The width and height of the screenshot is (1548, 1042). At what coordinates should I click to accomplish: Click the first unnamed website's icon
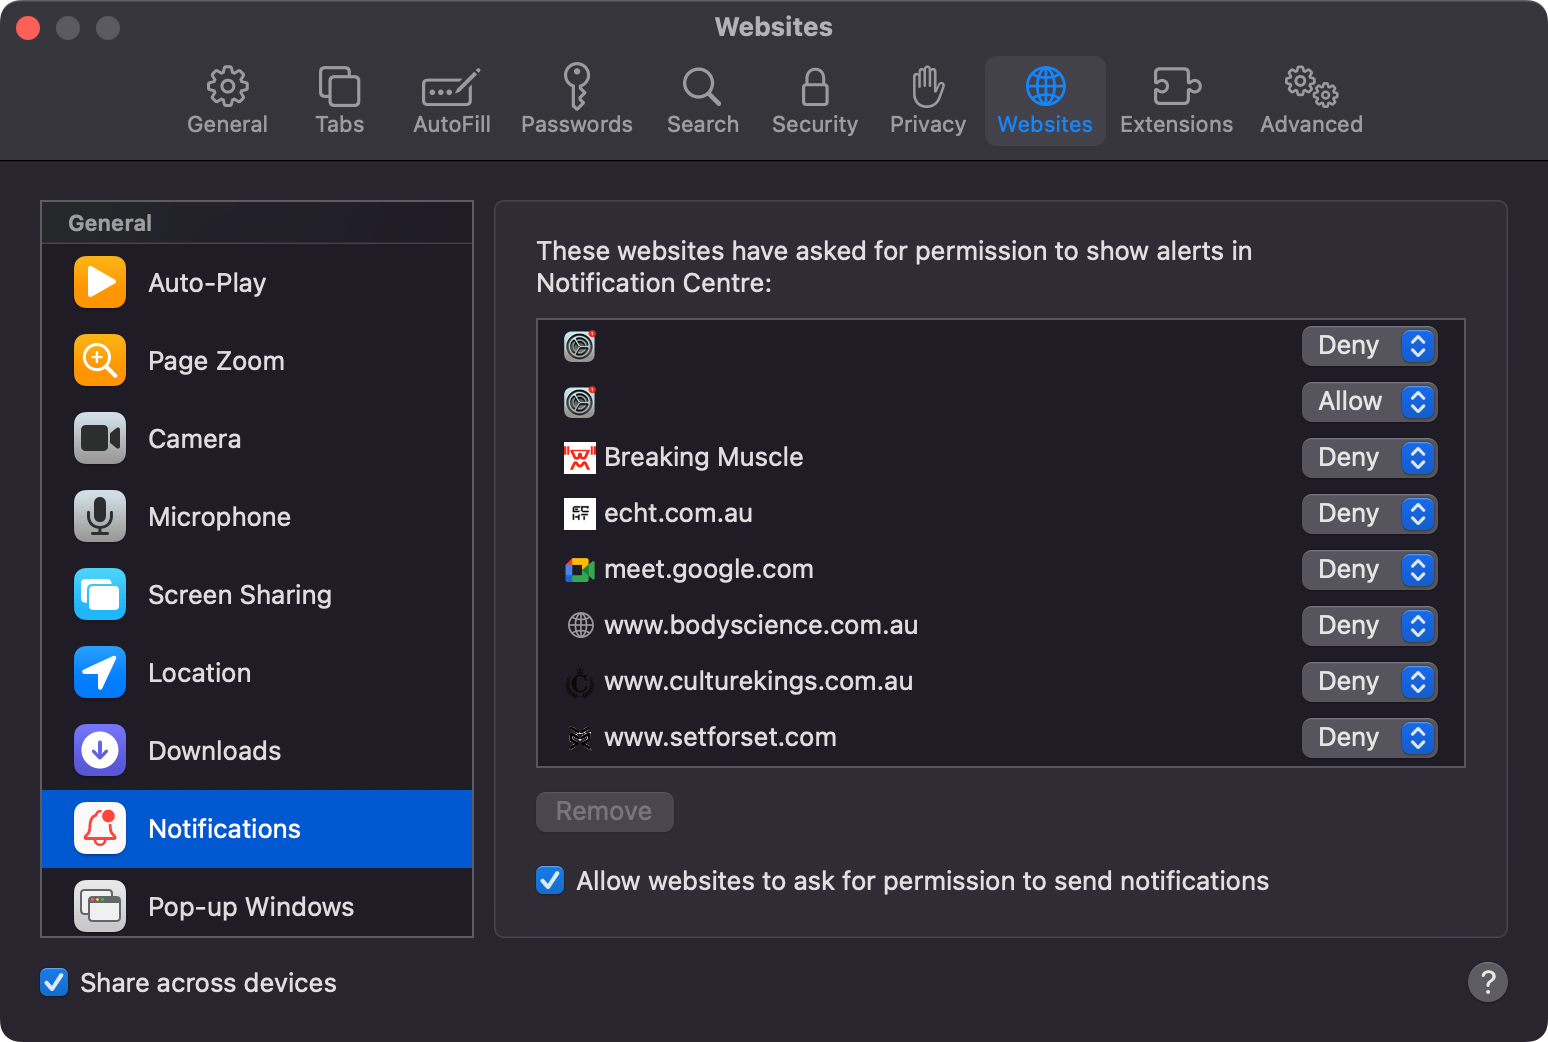(x=580, y=346)
